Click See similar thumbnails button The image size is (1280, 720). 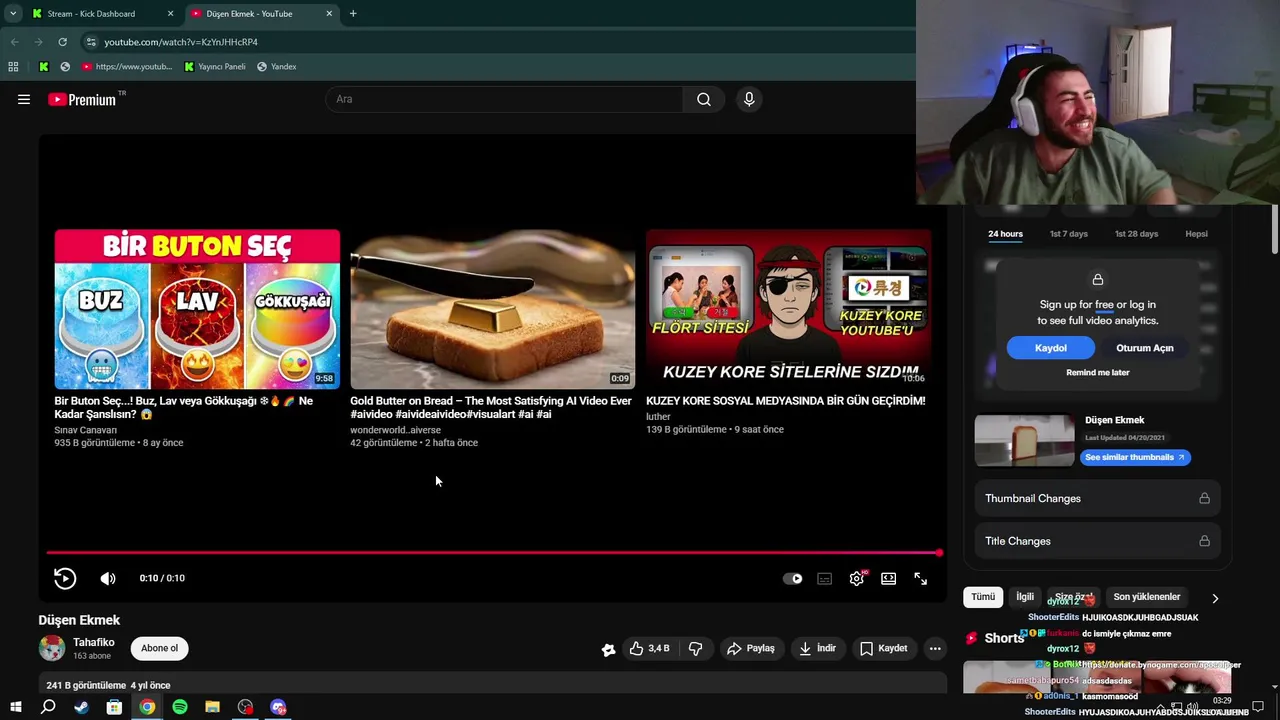[x=1135, y=457]
